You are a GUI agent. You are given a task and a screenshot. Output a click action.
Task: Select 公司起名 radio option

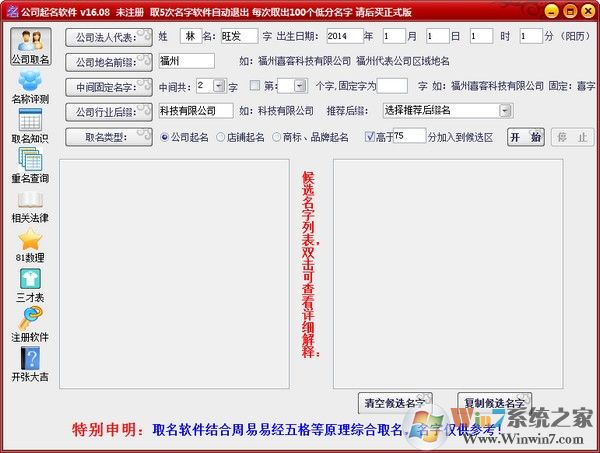pos(184,137)
